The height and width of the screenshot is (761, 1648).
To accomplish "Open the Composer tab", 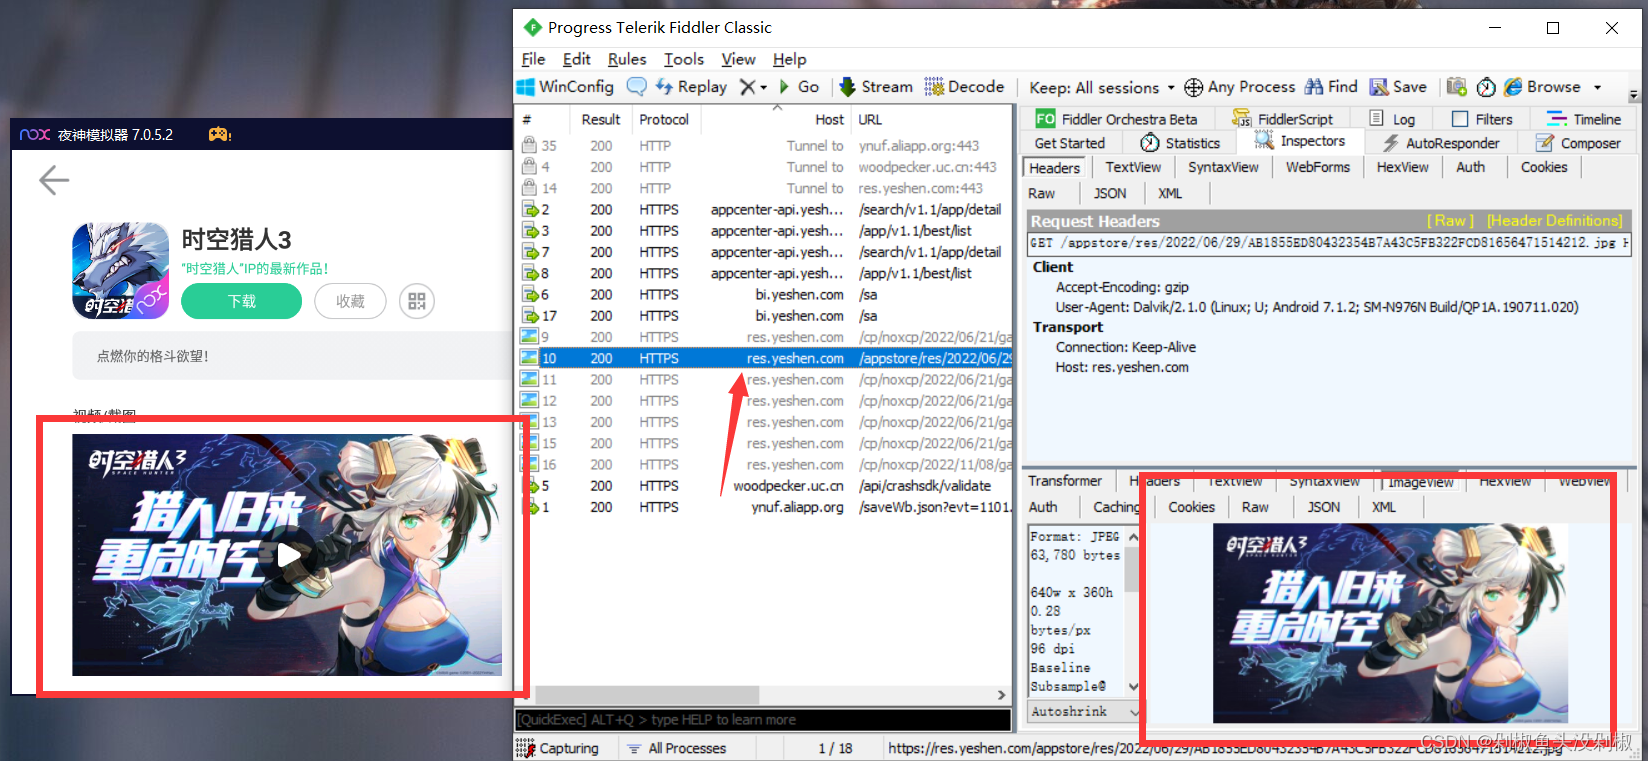I will coord(1579,143).
